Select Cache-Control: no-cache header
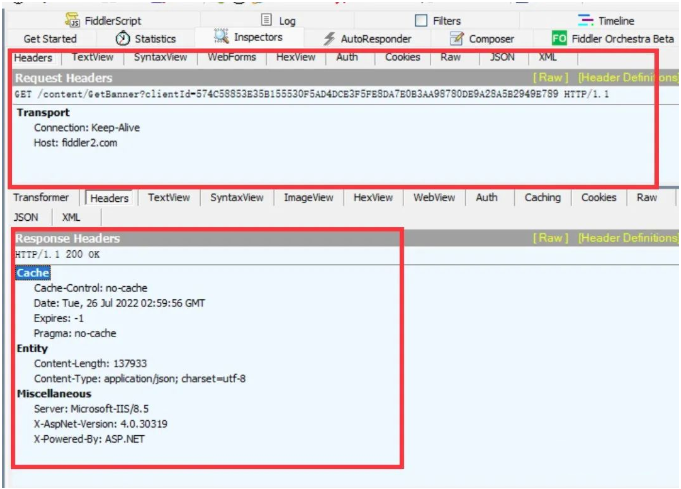This screenshot has height=489, width=681. (x=90, y=288)
